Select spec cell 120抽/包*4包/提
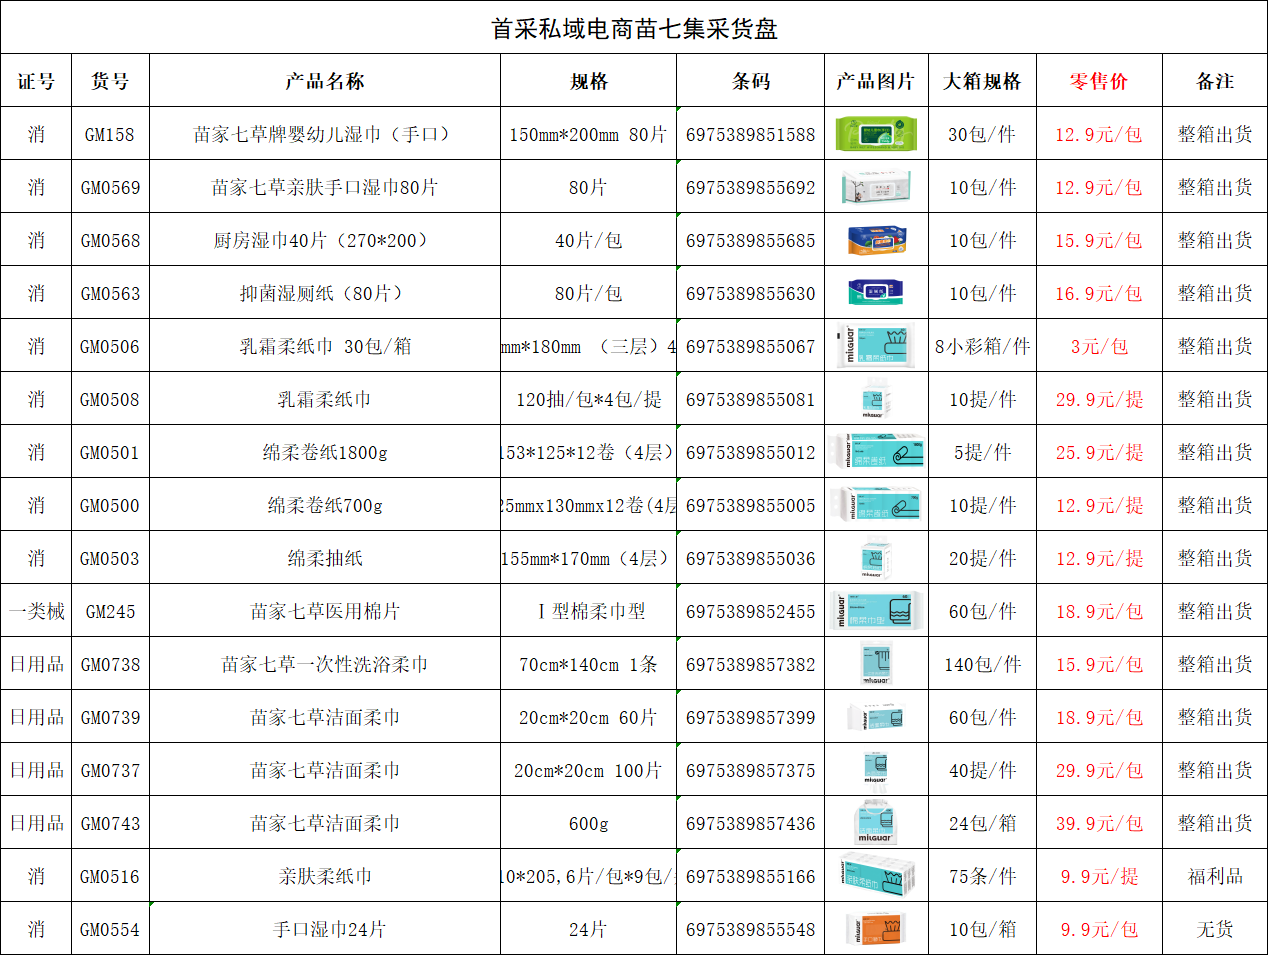This screenshot has height=955, width=1268. (588, 399)
